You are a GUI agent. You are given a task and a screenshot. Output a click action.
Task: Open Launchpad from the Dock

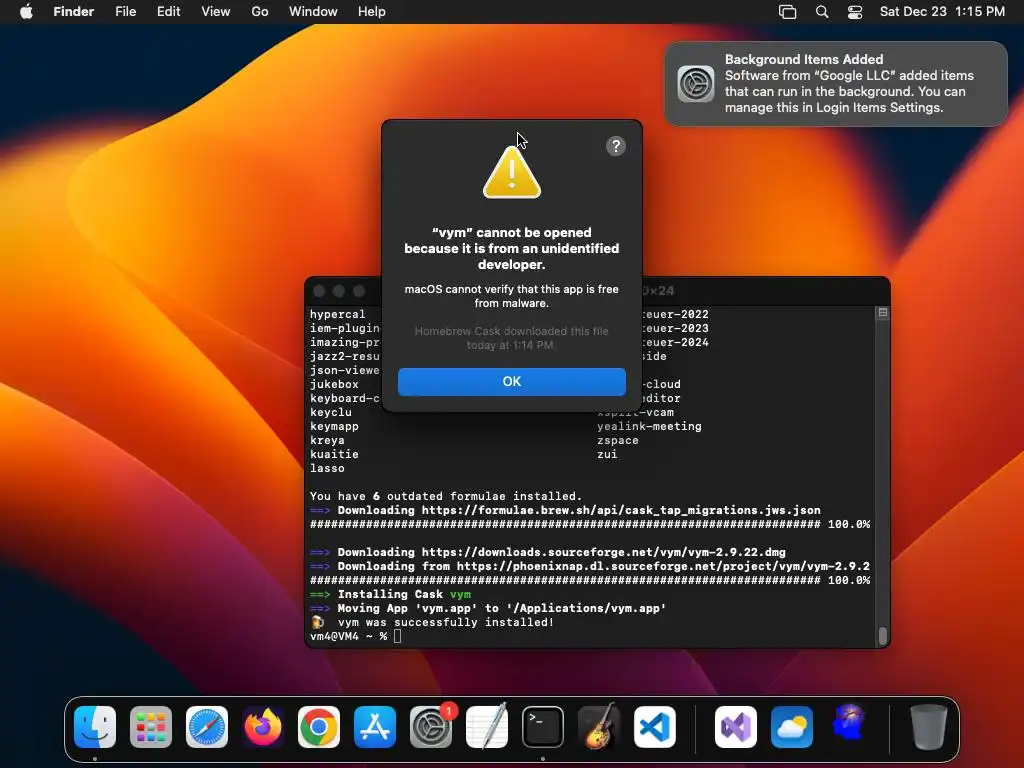pos(151,726)
